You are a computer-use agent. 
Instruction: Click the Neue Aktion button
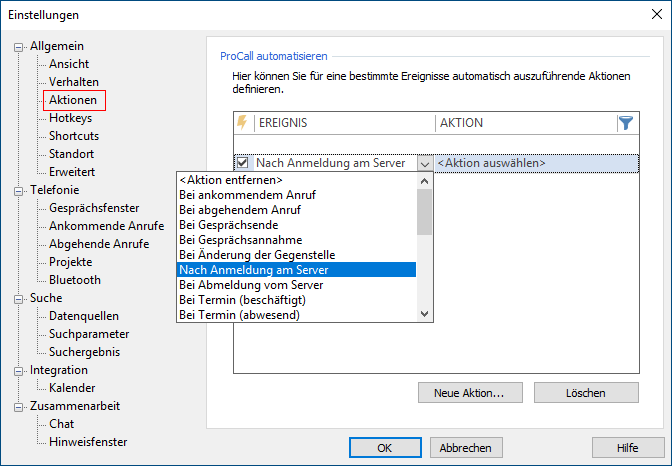point(469,392)
